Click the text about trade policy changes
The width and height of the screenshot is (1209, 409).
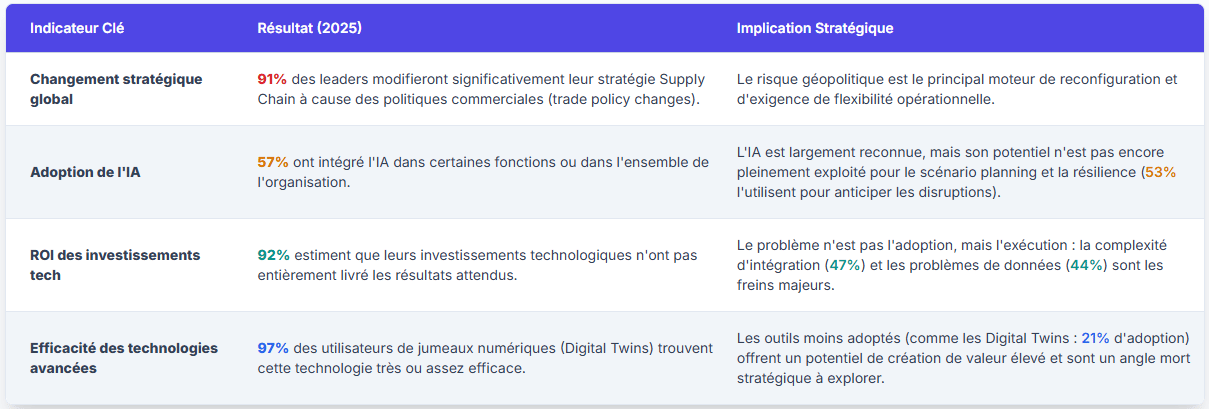[481, 89]
